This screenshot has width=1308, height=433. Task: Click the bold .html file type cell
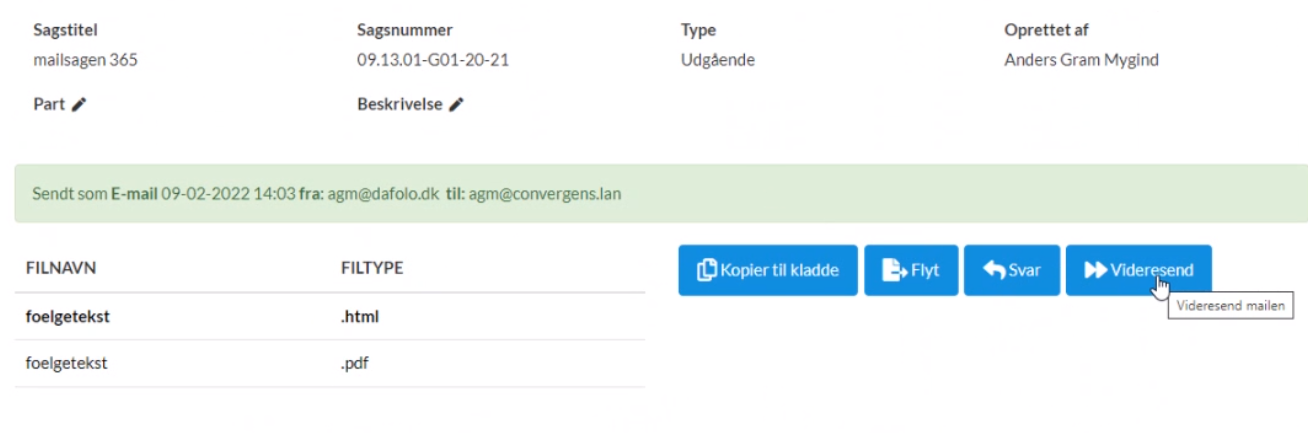point(360,318)
